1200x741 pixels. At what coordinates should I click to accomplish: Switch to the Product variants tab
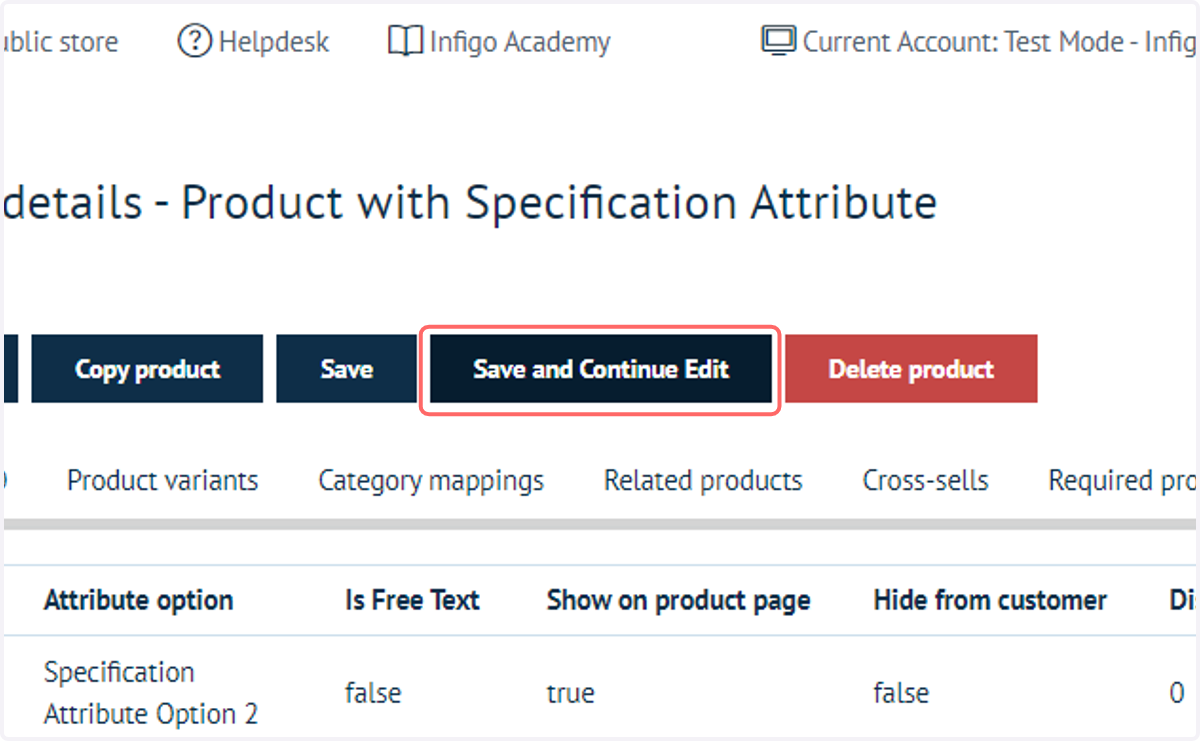pos(162,481)
